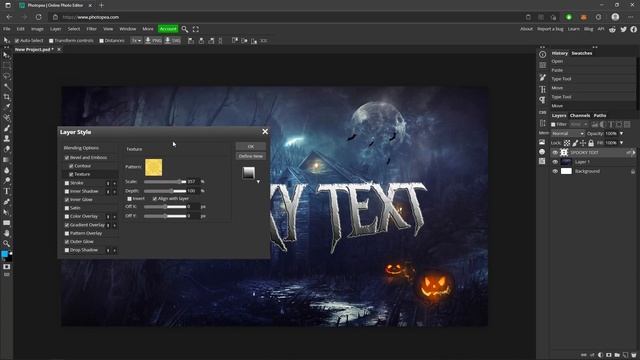Select the Zoom tool in left toolbar

7,244
